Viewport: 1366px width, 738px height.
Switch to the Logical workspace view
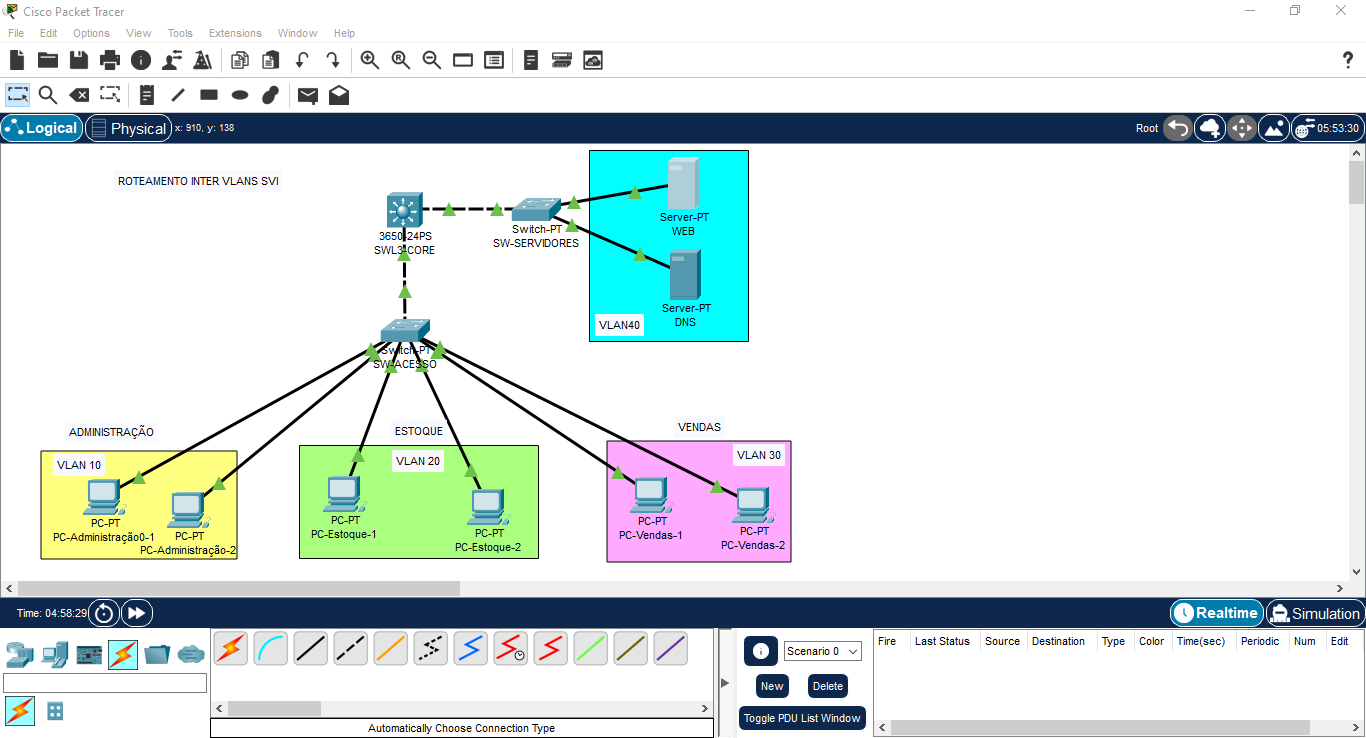(42, 128)
